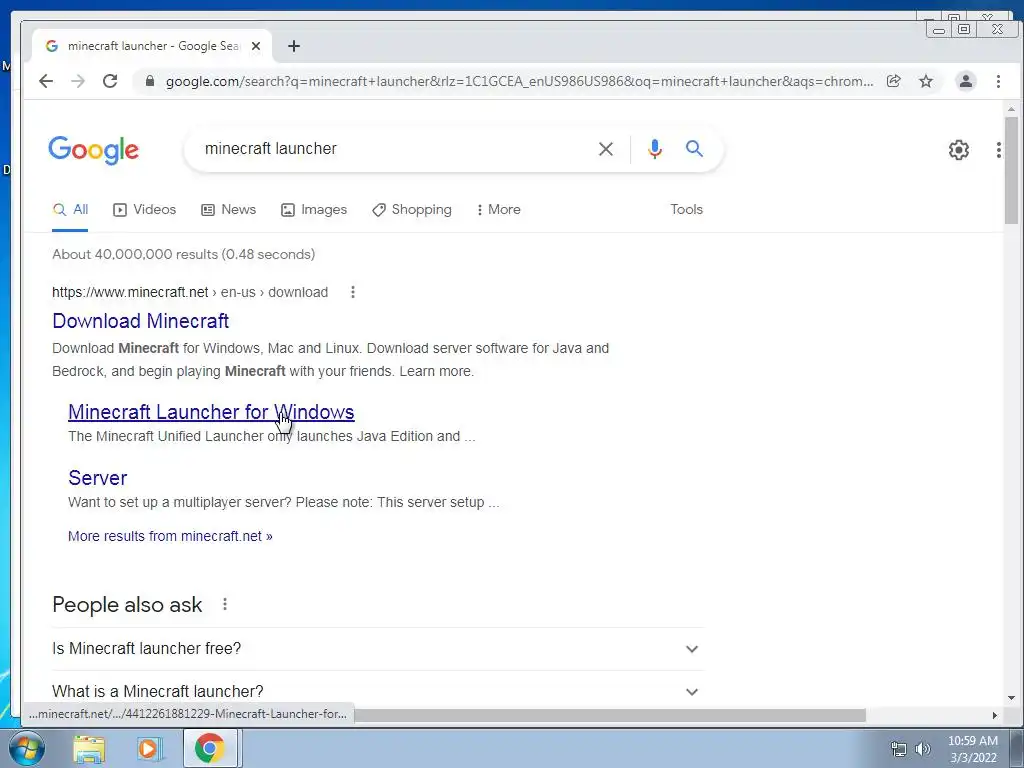This screenshot has width=1024, height=768.
Task: Open the Server sitelink
Action: pyautogui.click(x=97, y=478)
